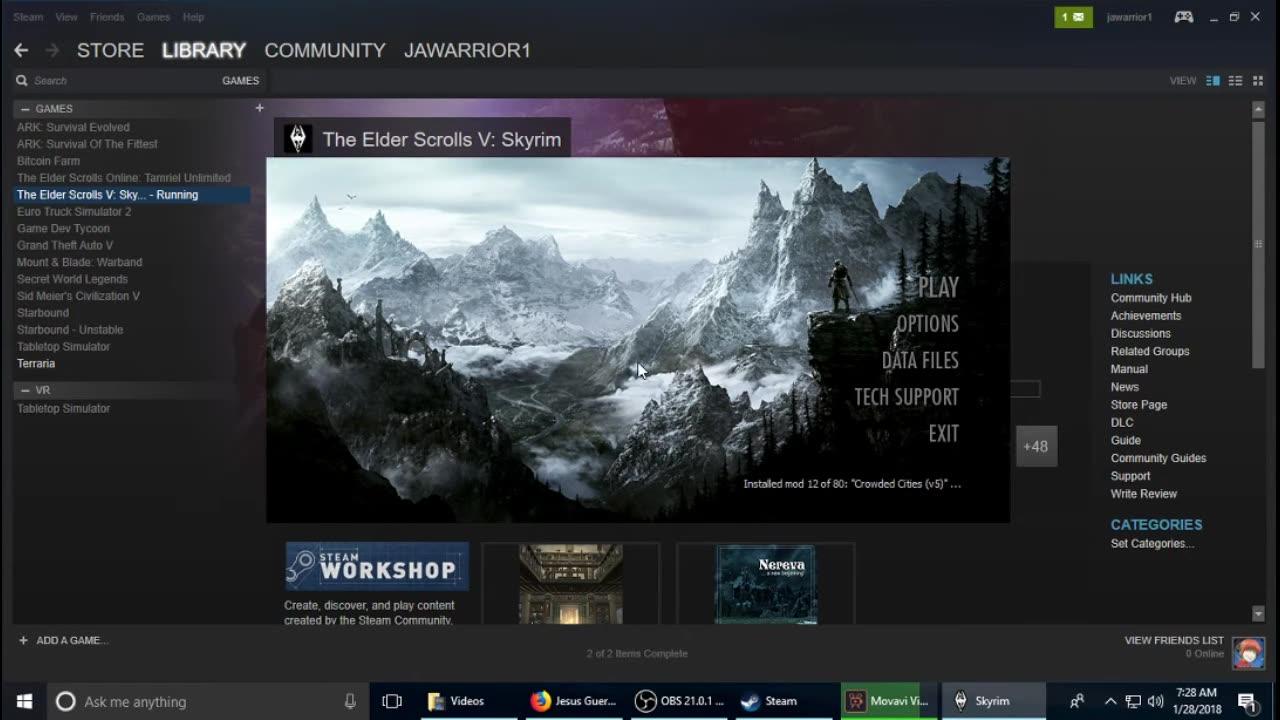Open the green new message notification icon
This screenshot has width=1280, height=720.
[1073, 17]
